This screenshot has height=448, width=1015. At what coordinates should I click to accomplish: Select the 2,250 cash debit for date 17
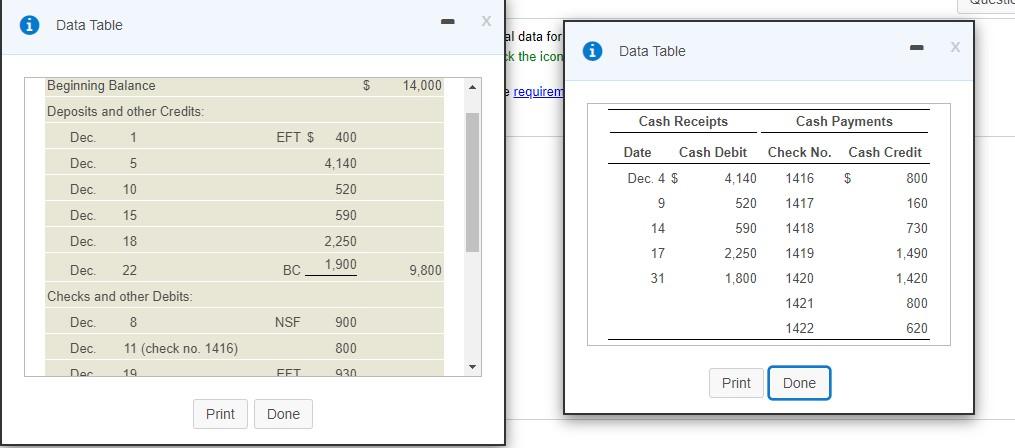point(741,254)
